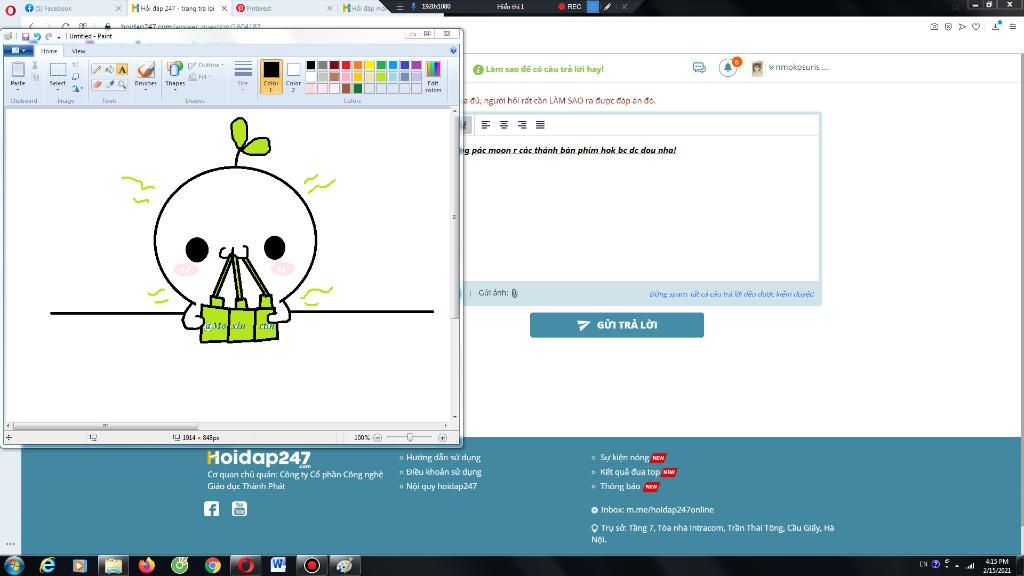Zoom in with the plus button
The height and width of the screenshot is (576, 1024).
442,438
